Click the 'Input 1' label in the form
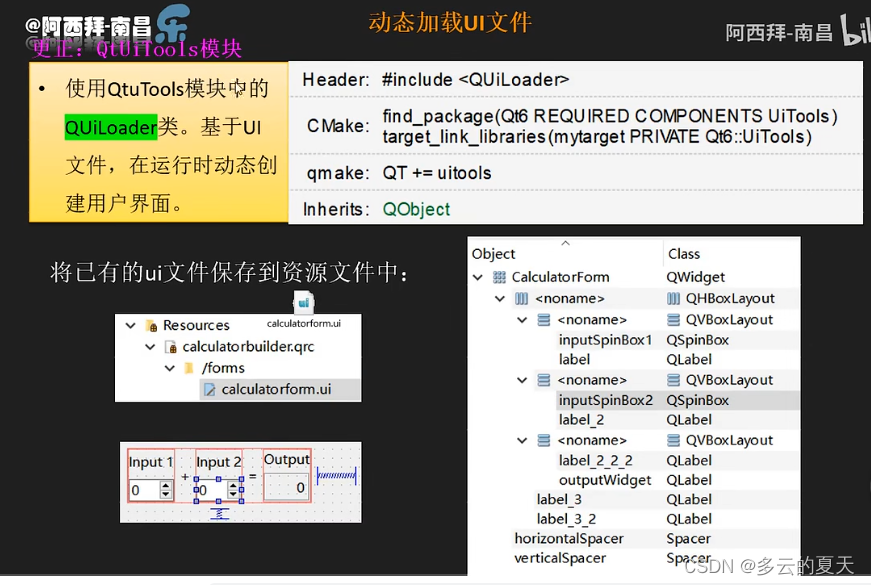The height and width of the screenshot is (585, 871). [151, 462]
